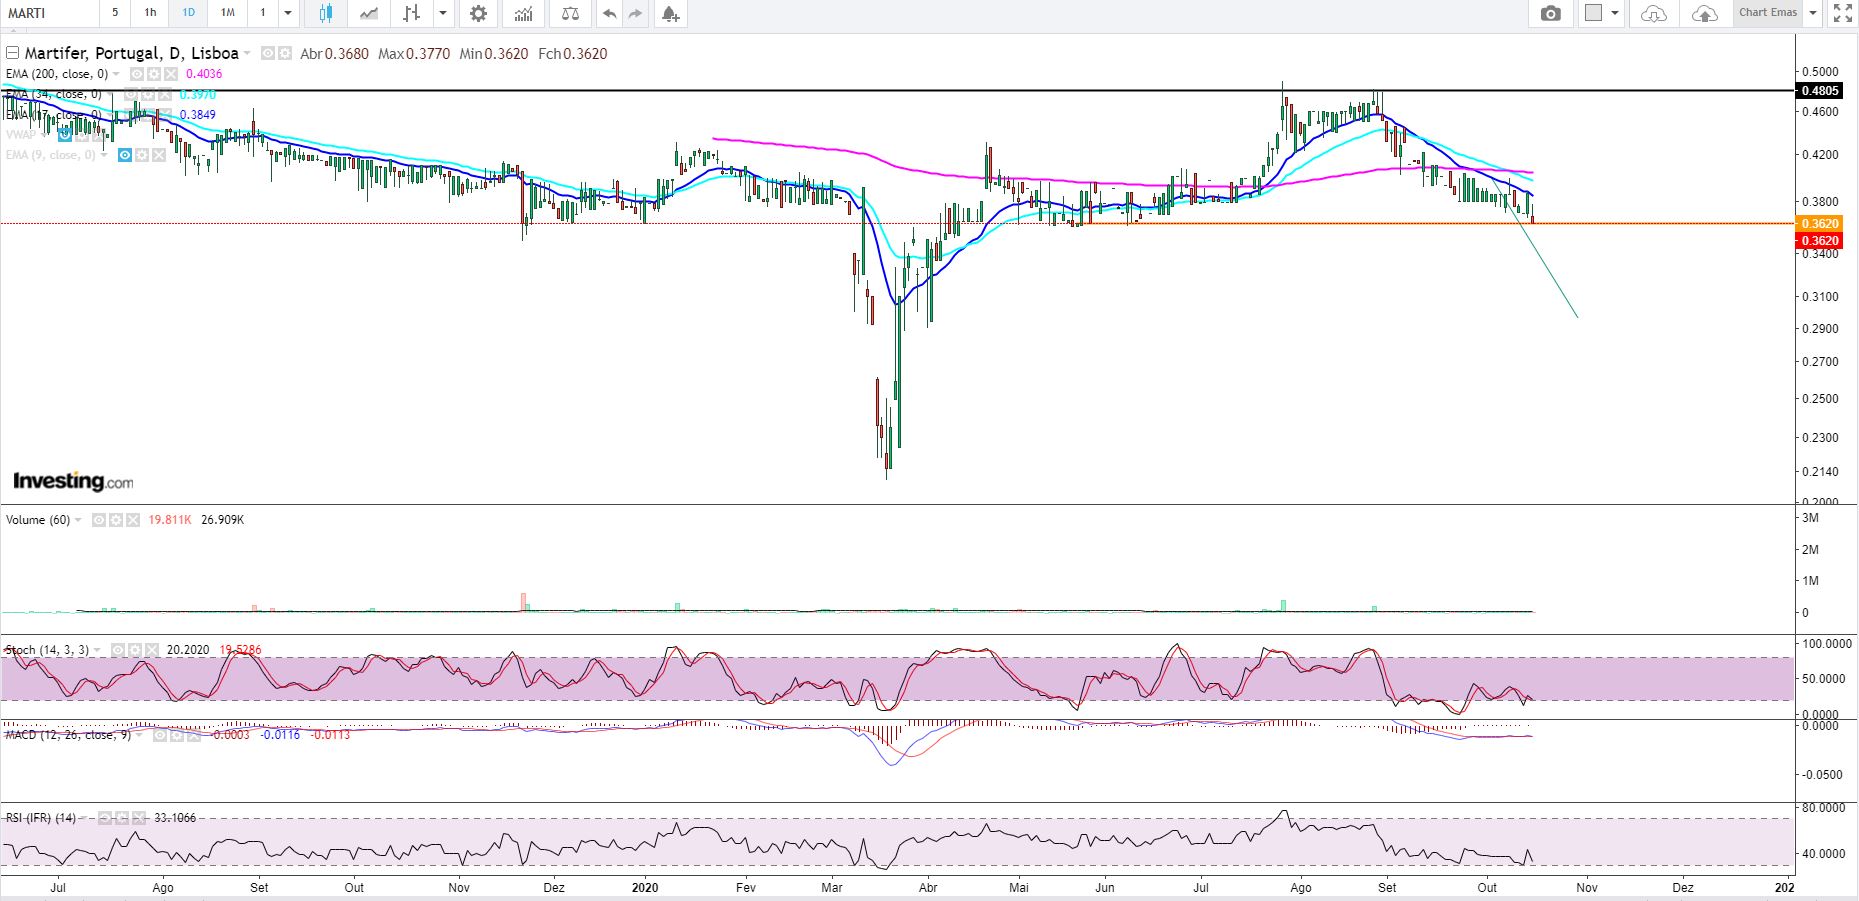The height and width of the screenshot is (901, 1859).
Task: Switch to the 1h timeframe
Action: point(150,13)
